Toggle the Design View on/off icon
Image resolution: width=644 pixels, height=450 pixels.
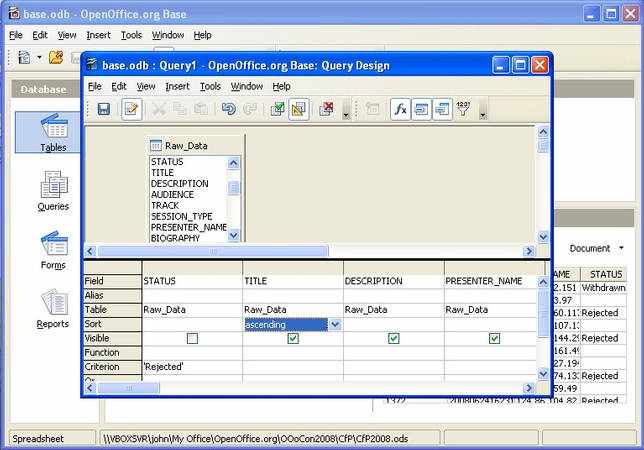299,109
